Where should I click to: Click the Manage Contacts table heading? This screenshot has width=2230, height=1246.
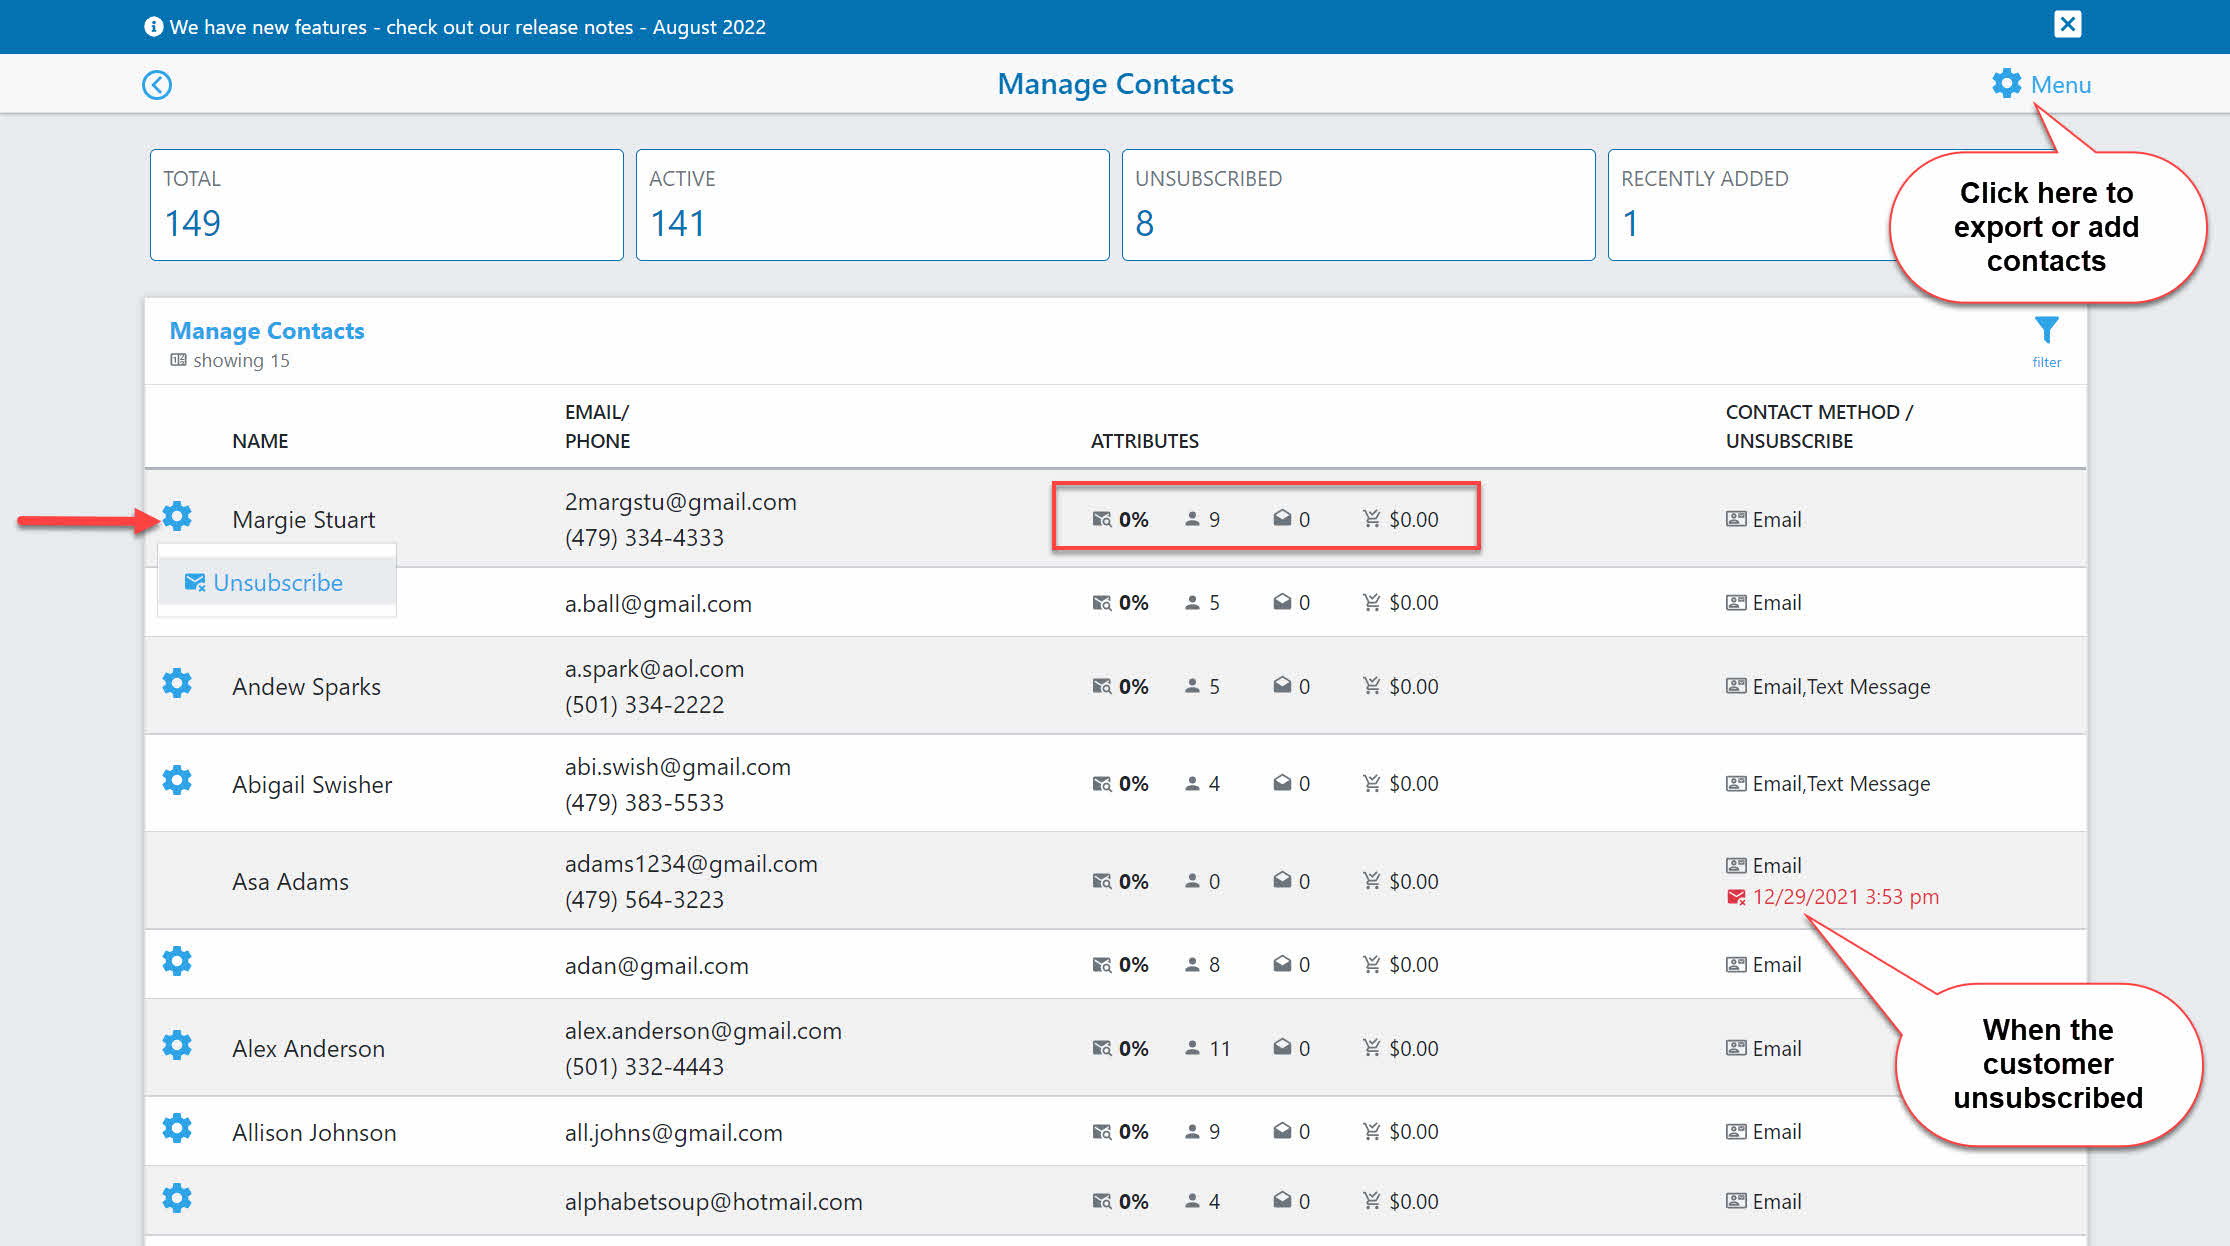[267, 331]
